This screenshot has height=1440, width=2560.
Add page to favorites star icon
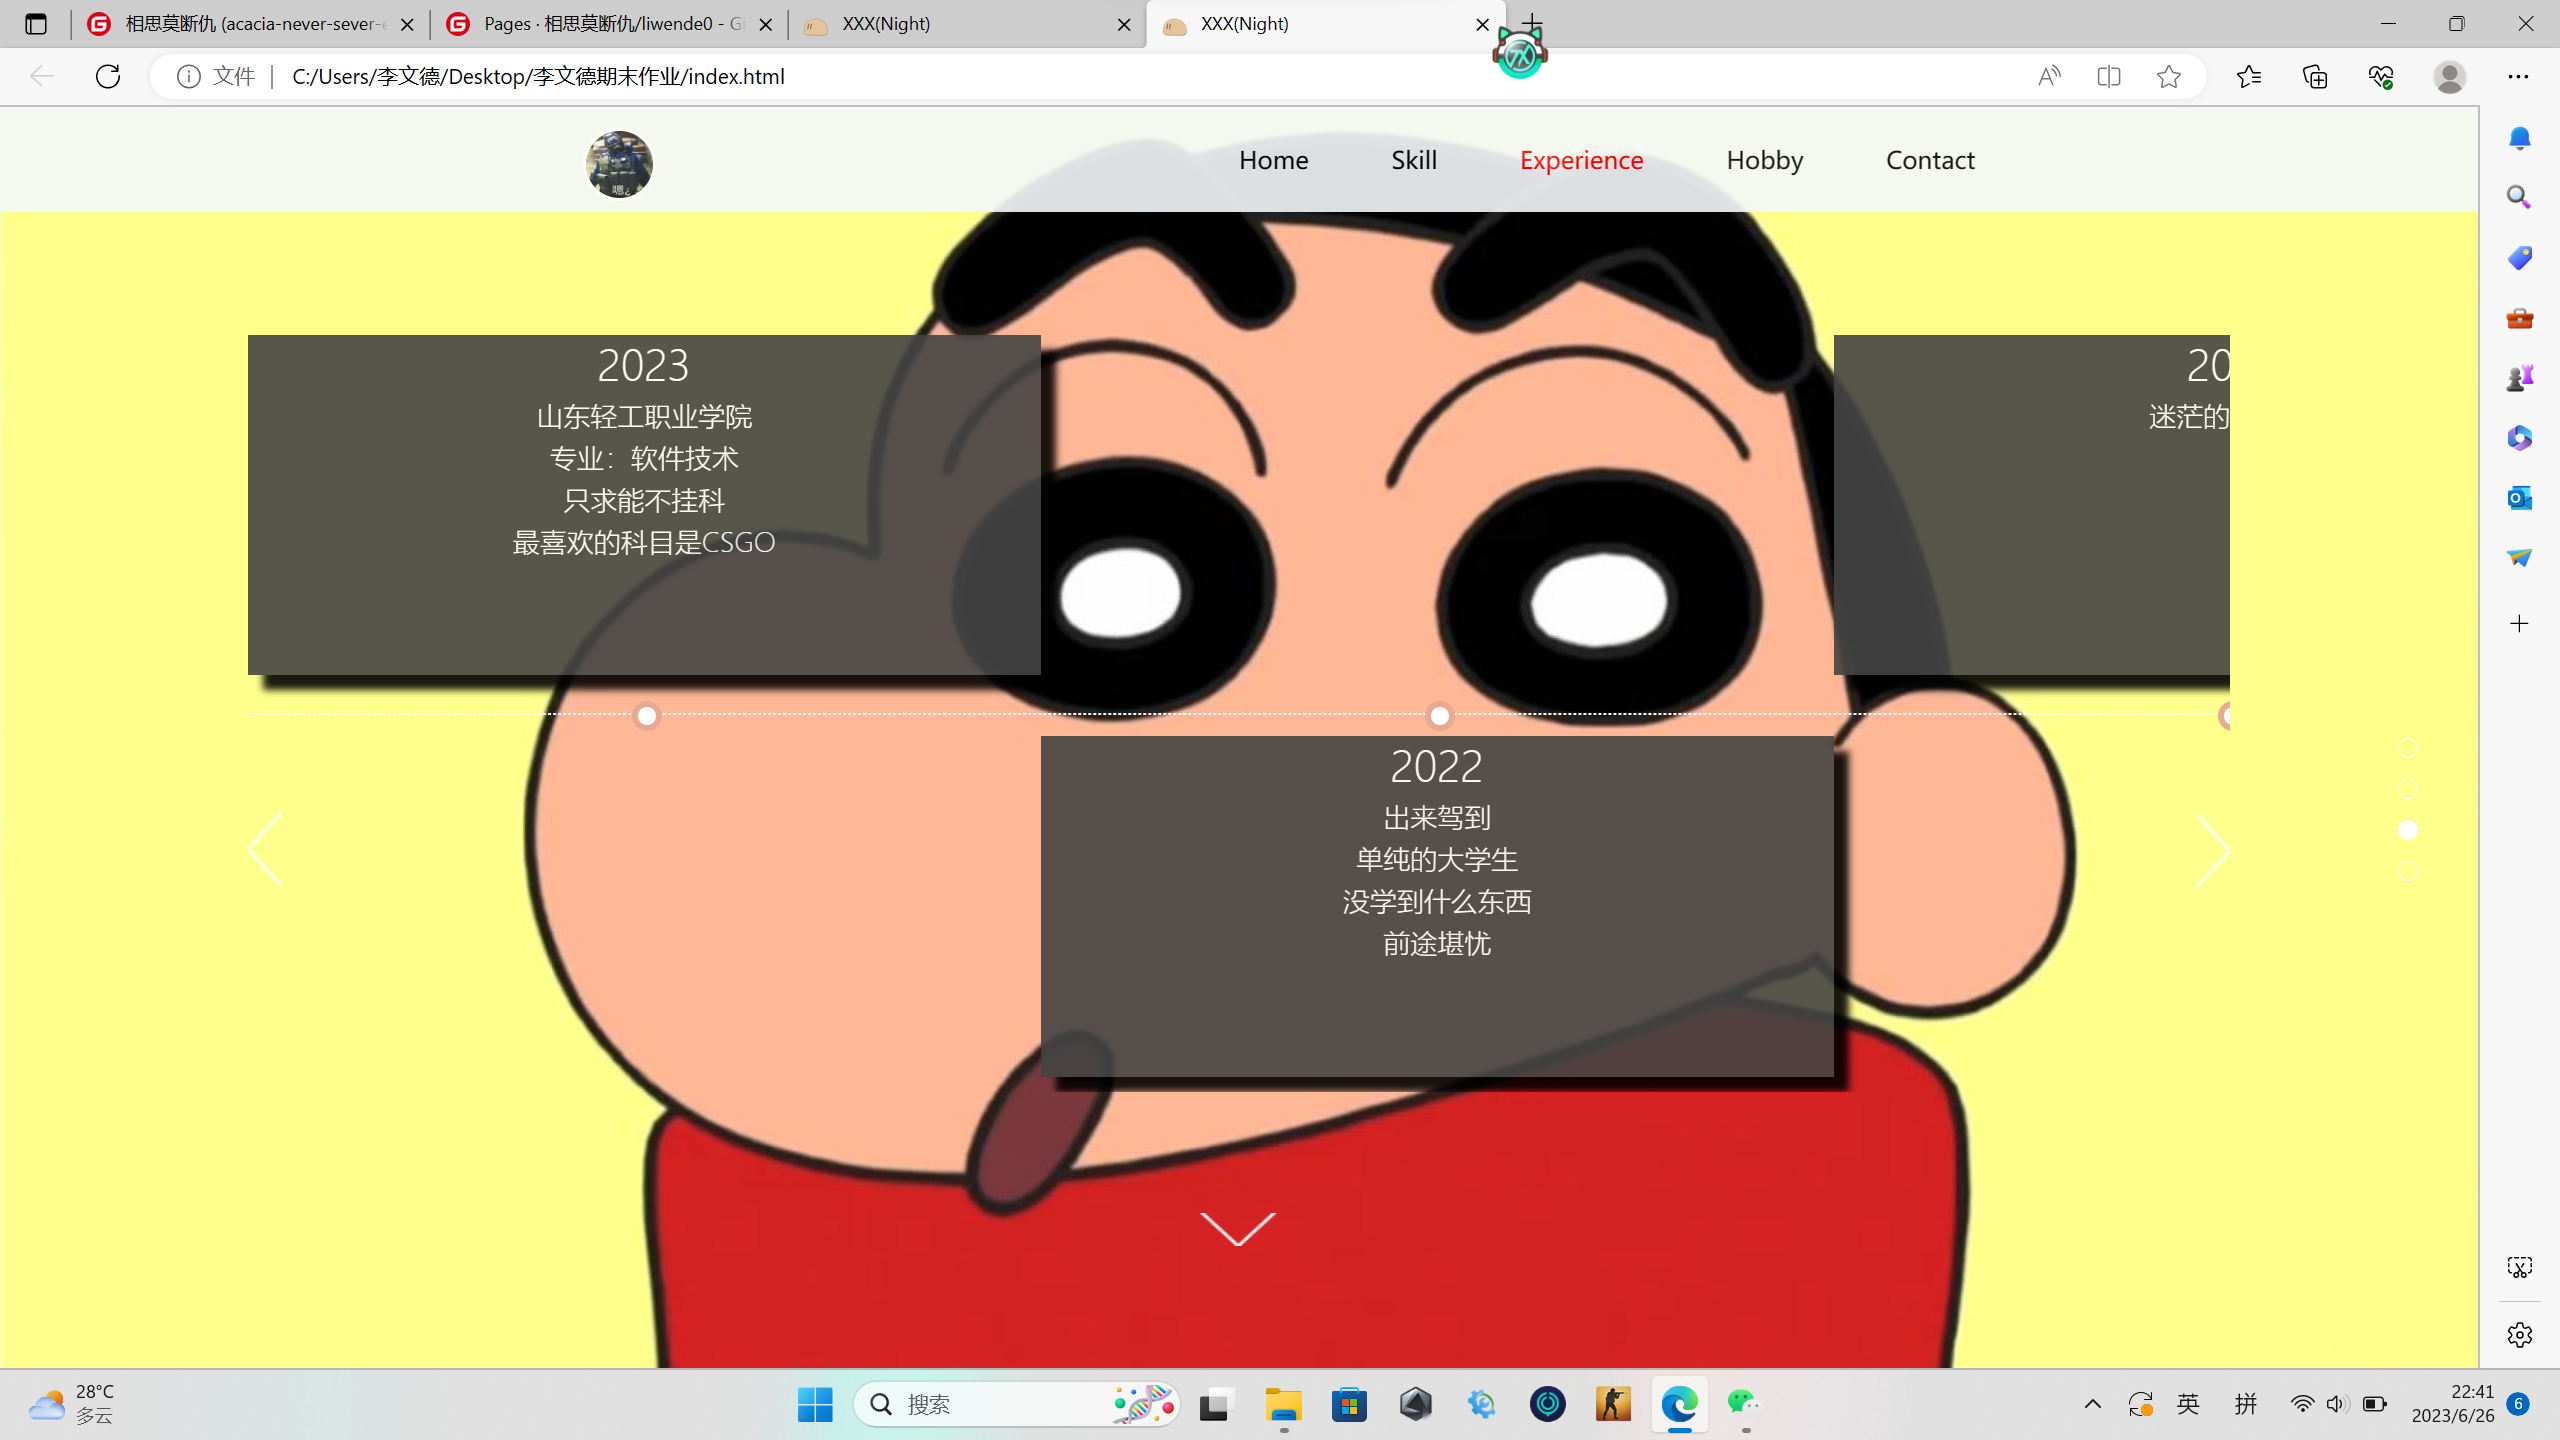(2168, 76)
